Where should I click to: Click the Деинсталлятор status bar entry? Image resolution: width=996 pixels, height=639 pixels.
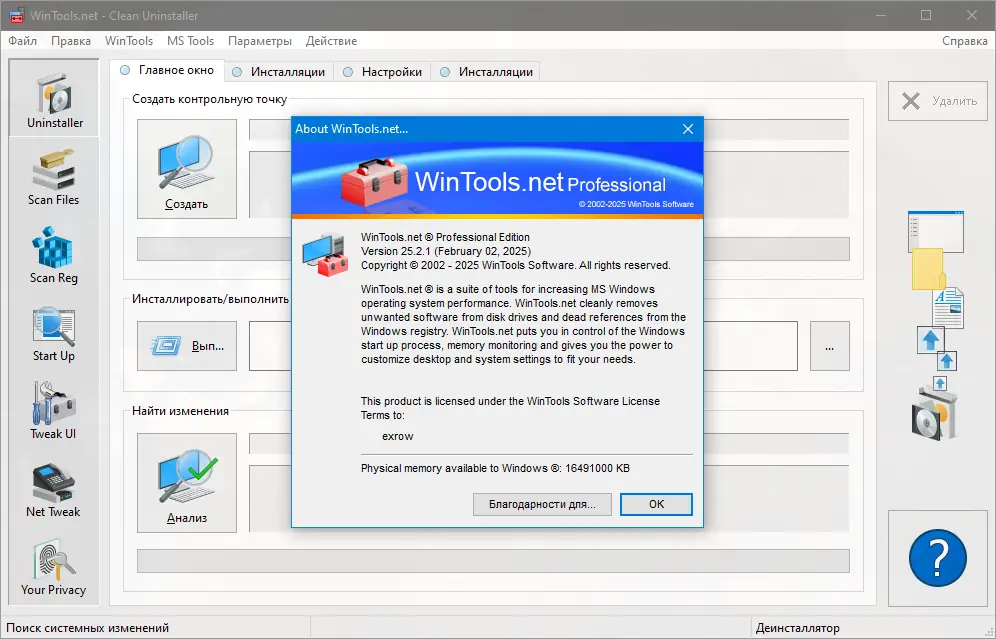[x=798, y=628]
